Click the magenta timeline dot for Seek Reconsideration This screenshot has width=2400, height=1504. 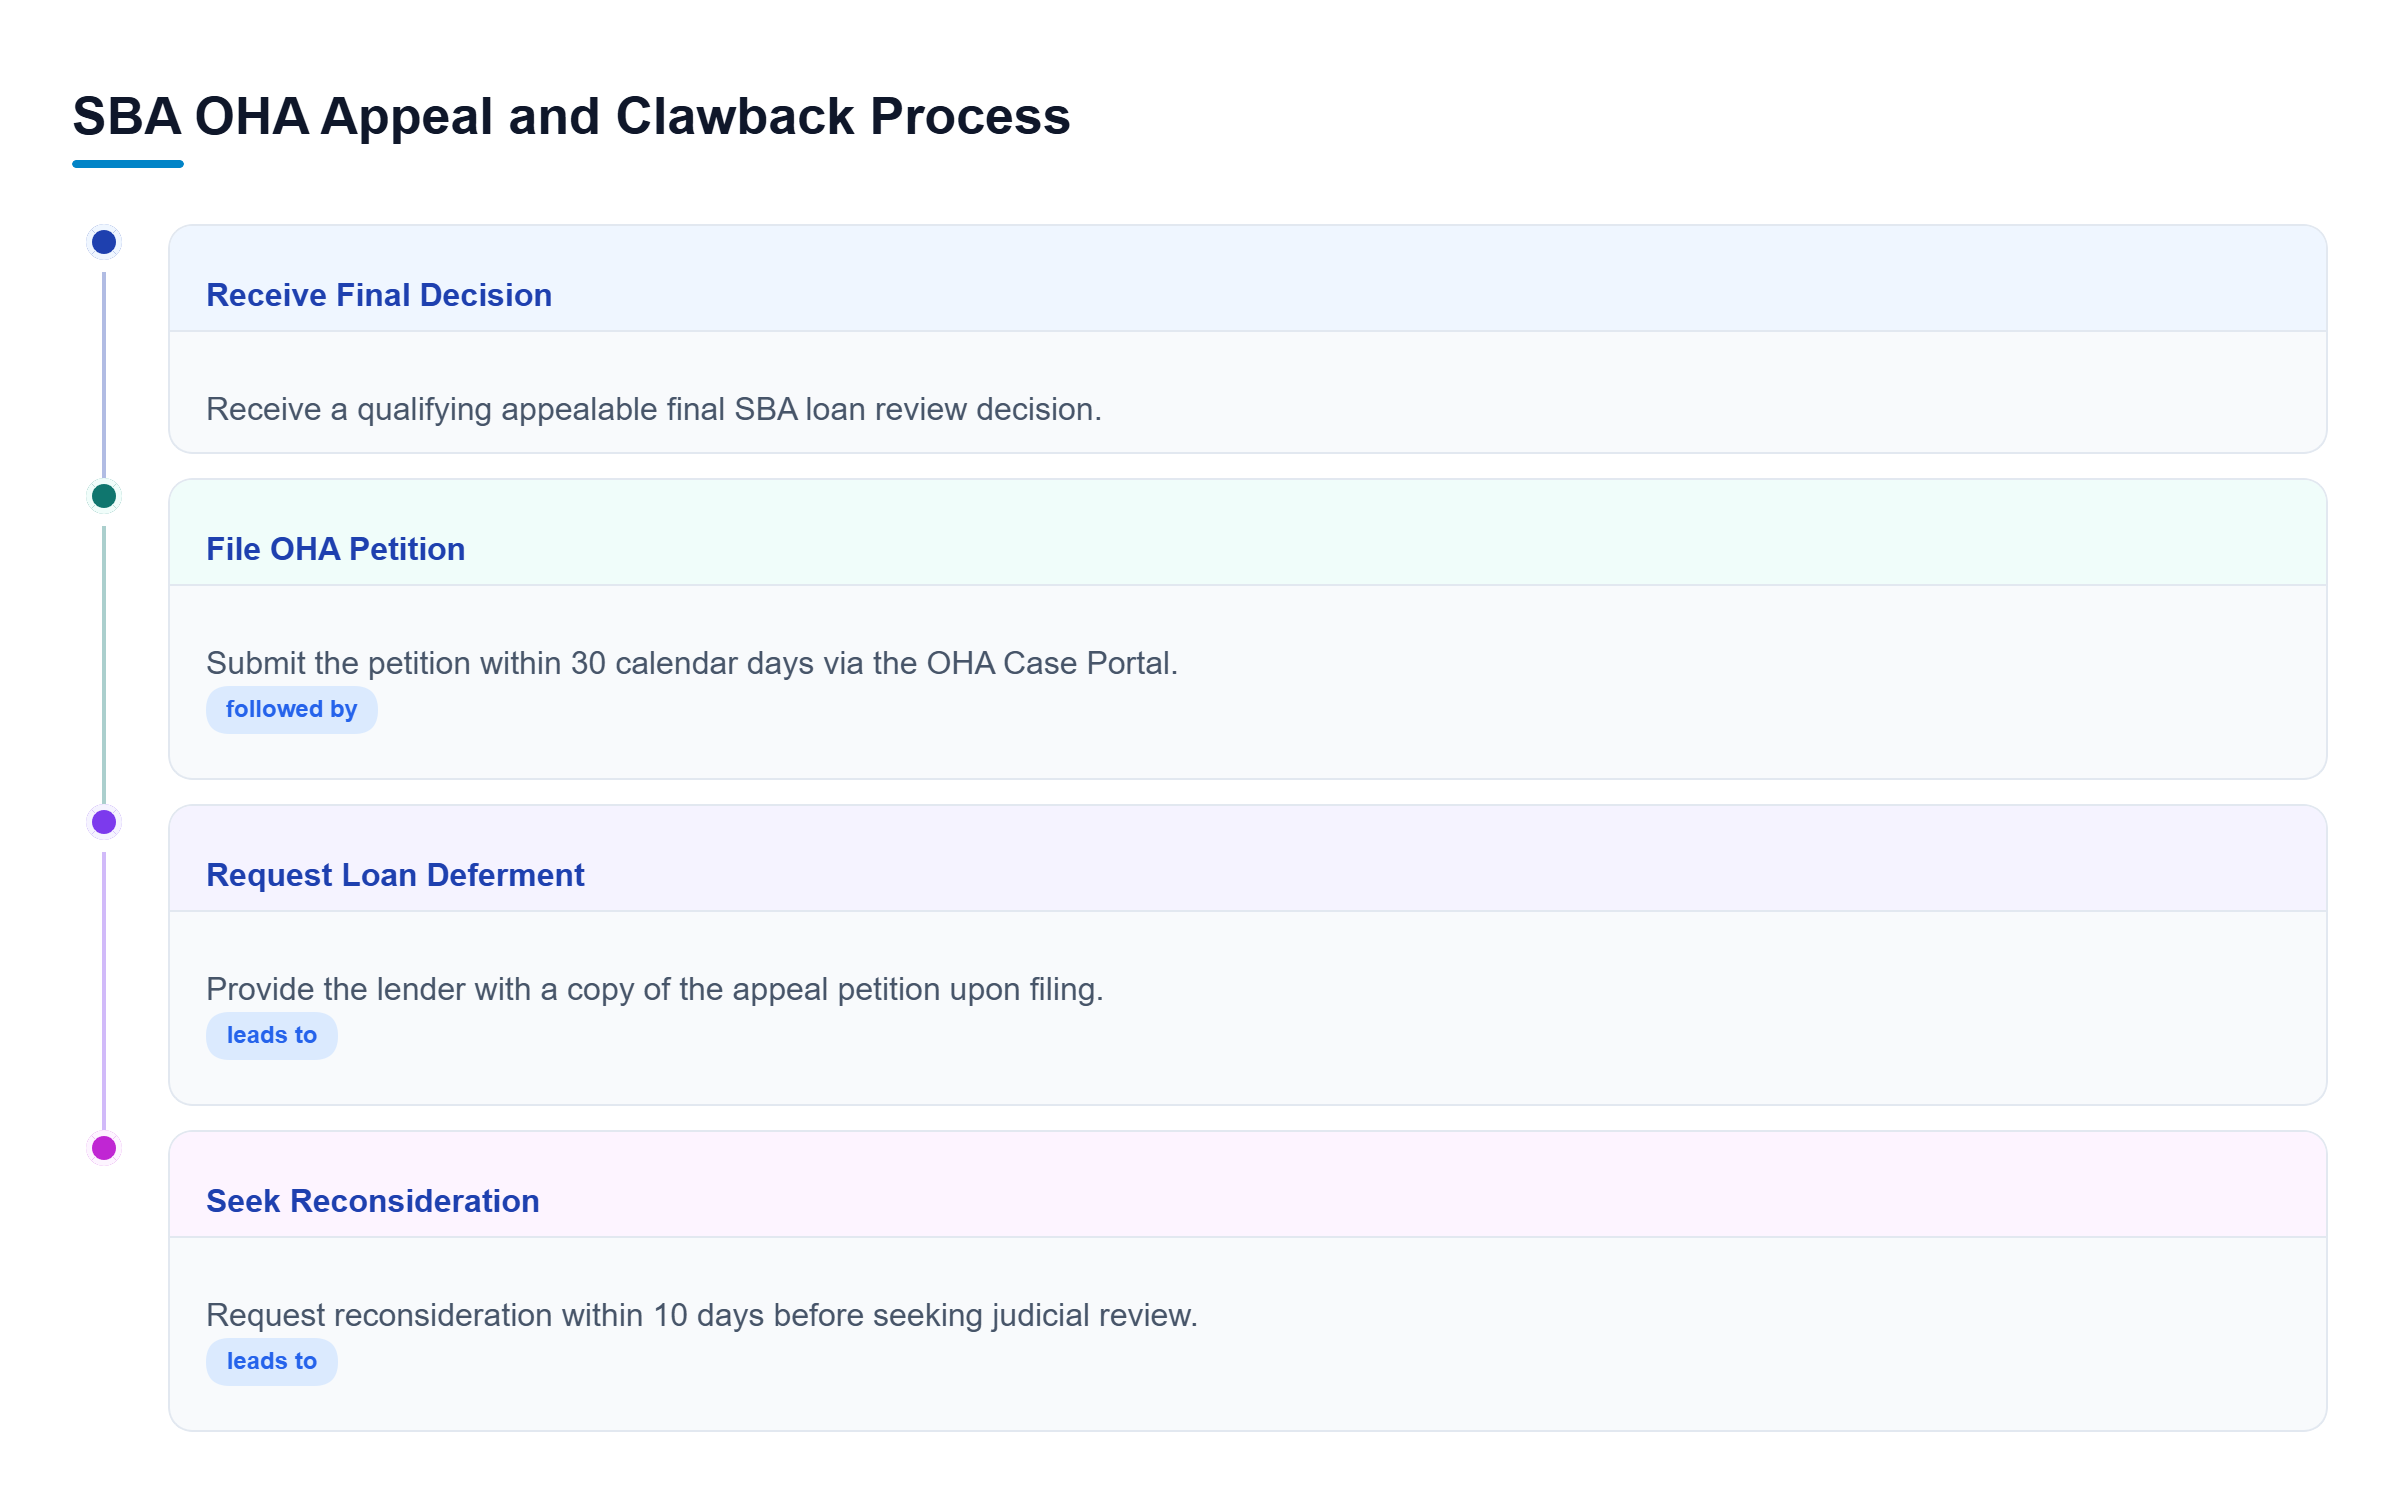click(x=104, y=1148)
